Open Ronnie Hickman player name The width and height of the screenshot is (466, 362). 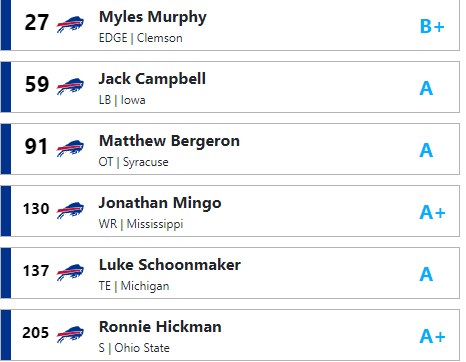click(x=160, y=327)
